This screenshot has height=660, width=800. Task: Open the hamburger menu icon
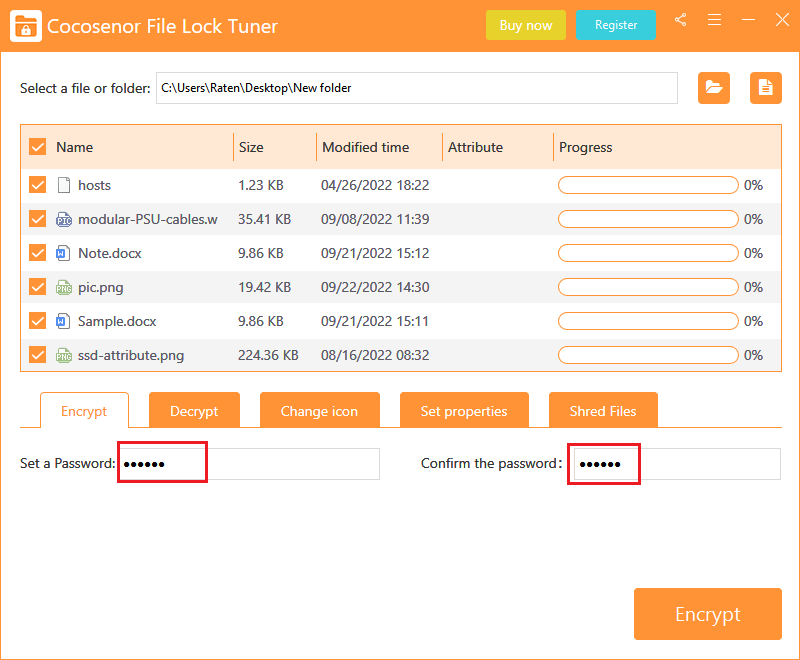click(x=714, y=20)
